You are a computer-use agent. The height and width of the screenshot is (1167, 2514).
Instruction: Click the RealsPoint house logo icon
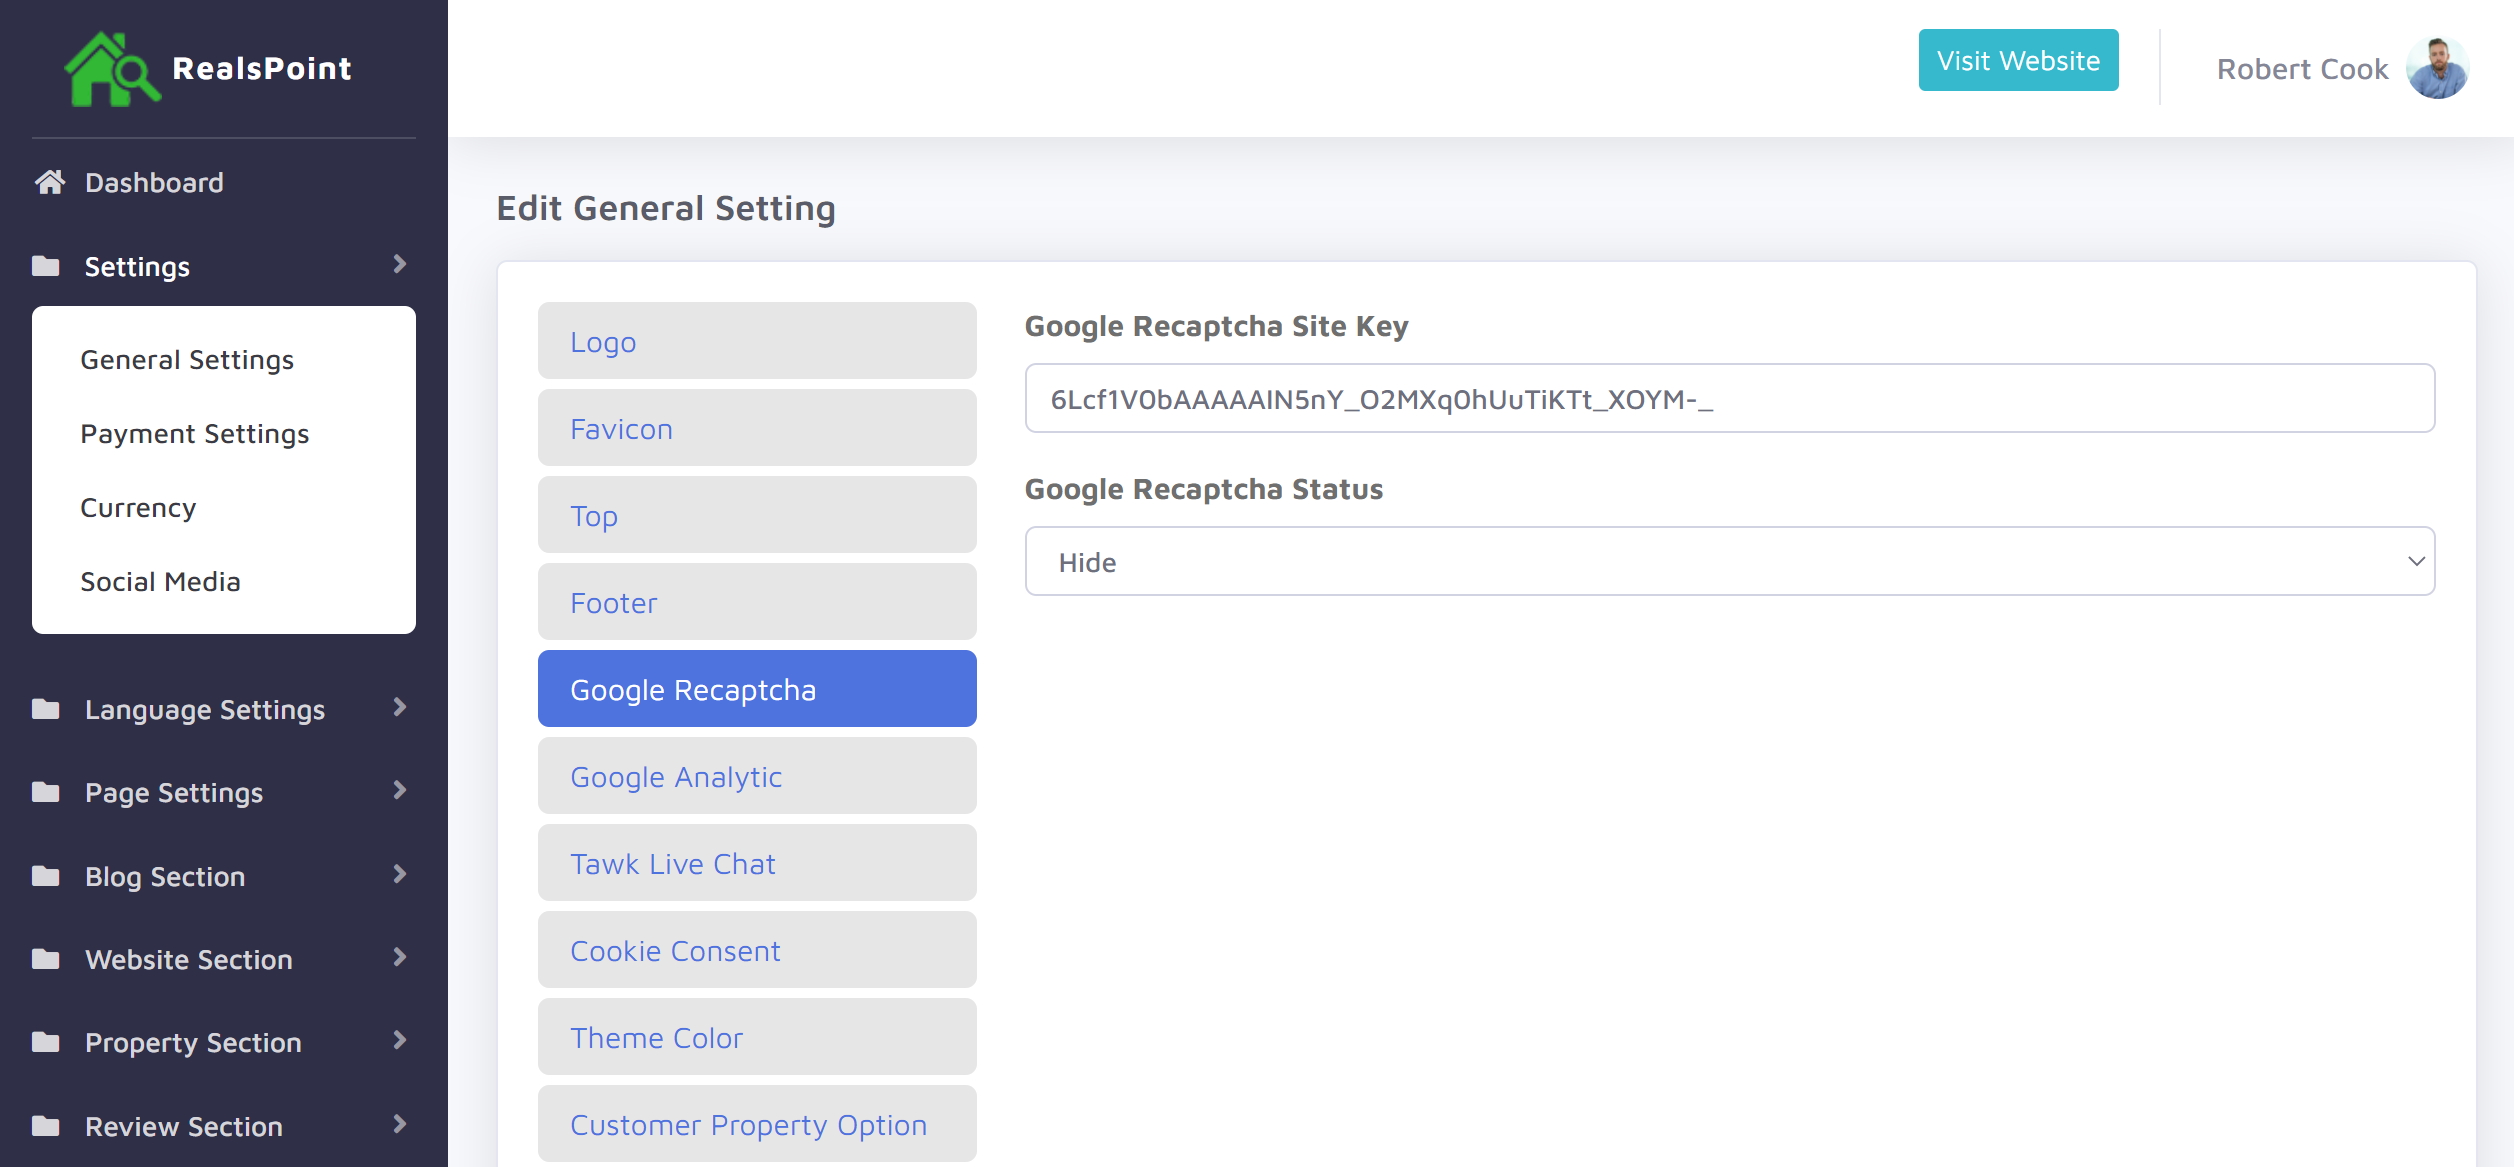[111, 69]
